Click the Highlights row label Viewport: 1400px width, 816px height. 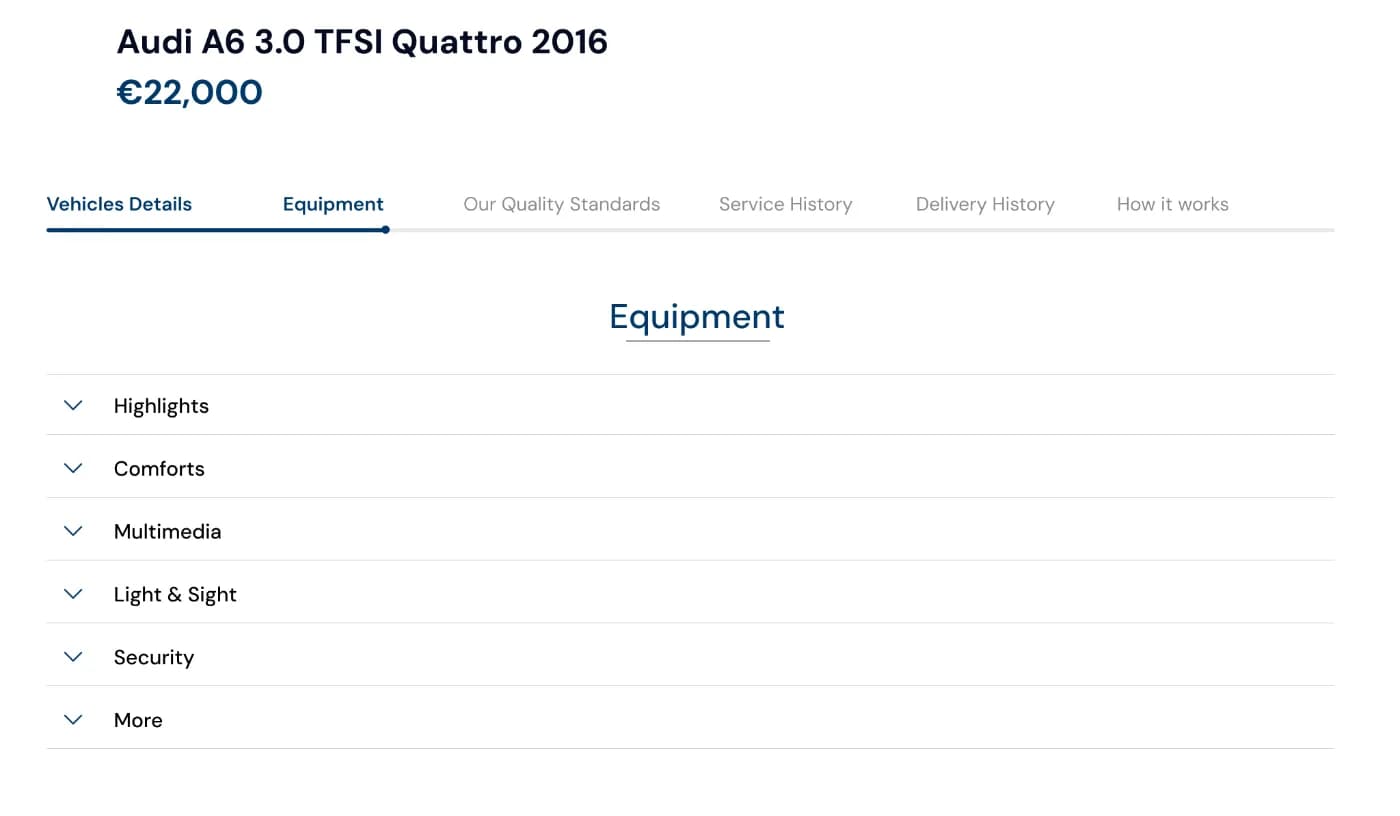pyautogui.click(x=161, y=406)
